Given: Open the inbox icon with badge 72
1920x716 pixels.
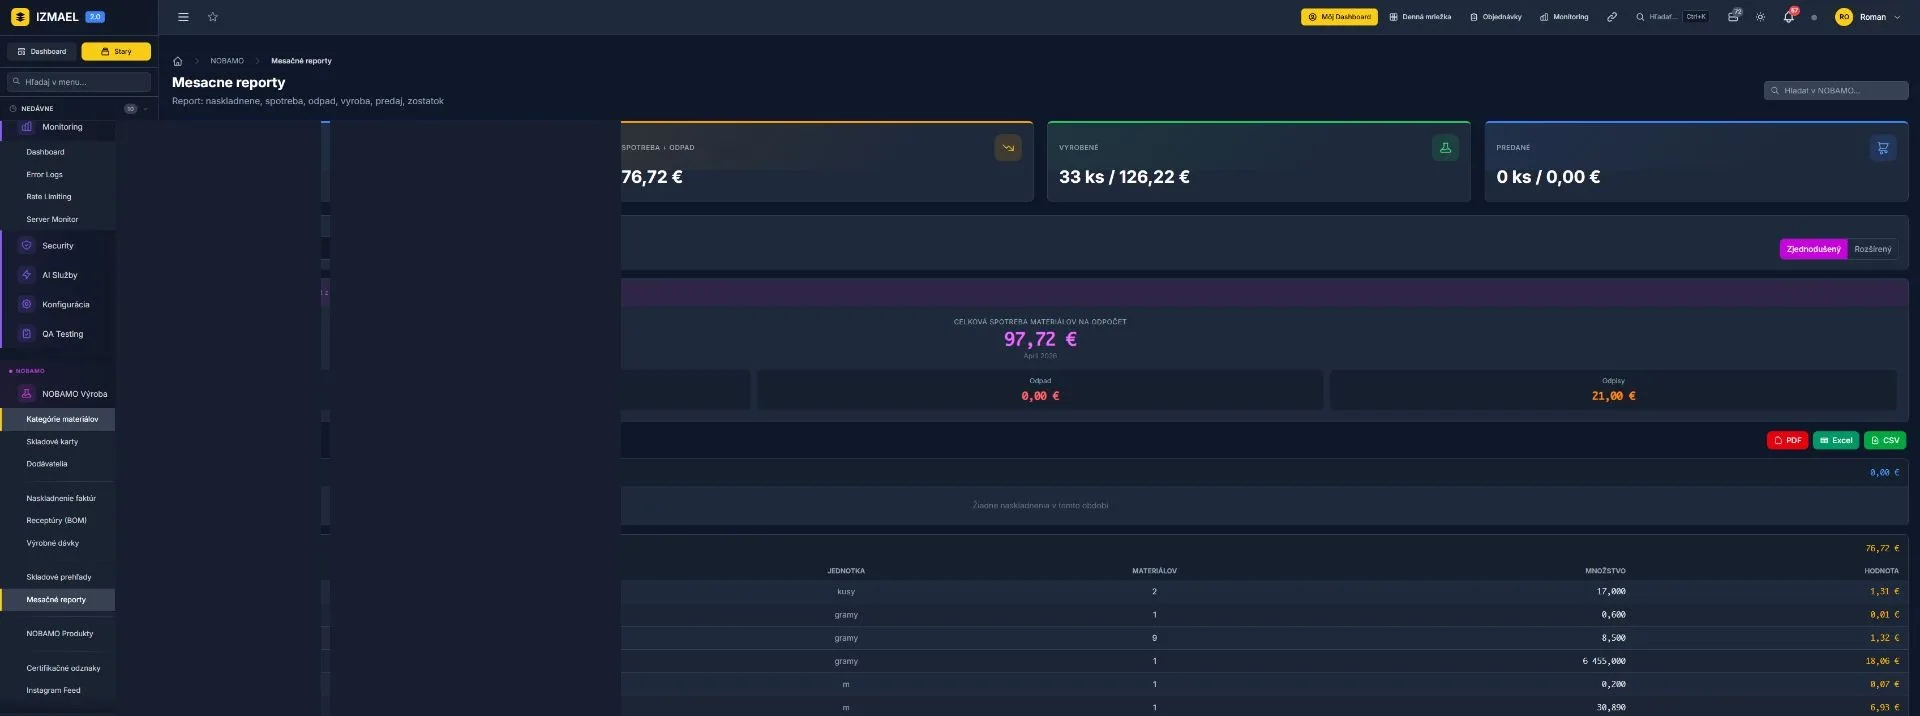Looking at the screenshot, I should 1733,17.
